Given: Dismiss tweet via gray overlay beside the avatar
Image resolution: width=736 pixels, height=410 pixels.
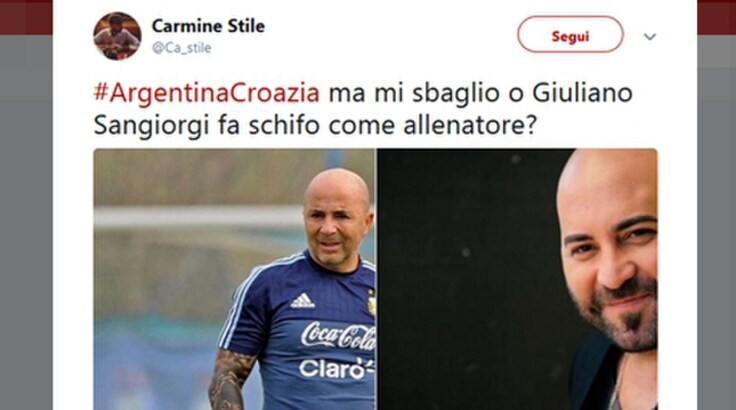Looking at the screenshot, I should coord(26,221).
